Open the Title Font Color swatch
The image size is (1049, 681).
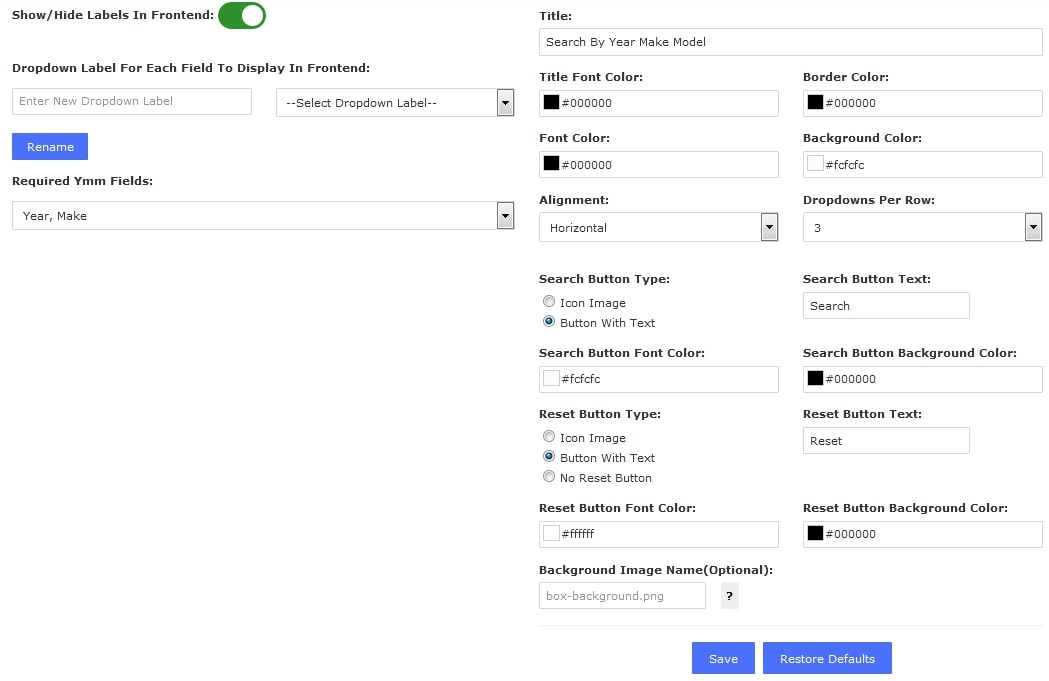tap(551, 103)
